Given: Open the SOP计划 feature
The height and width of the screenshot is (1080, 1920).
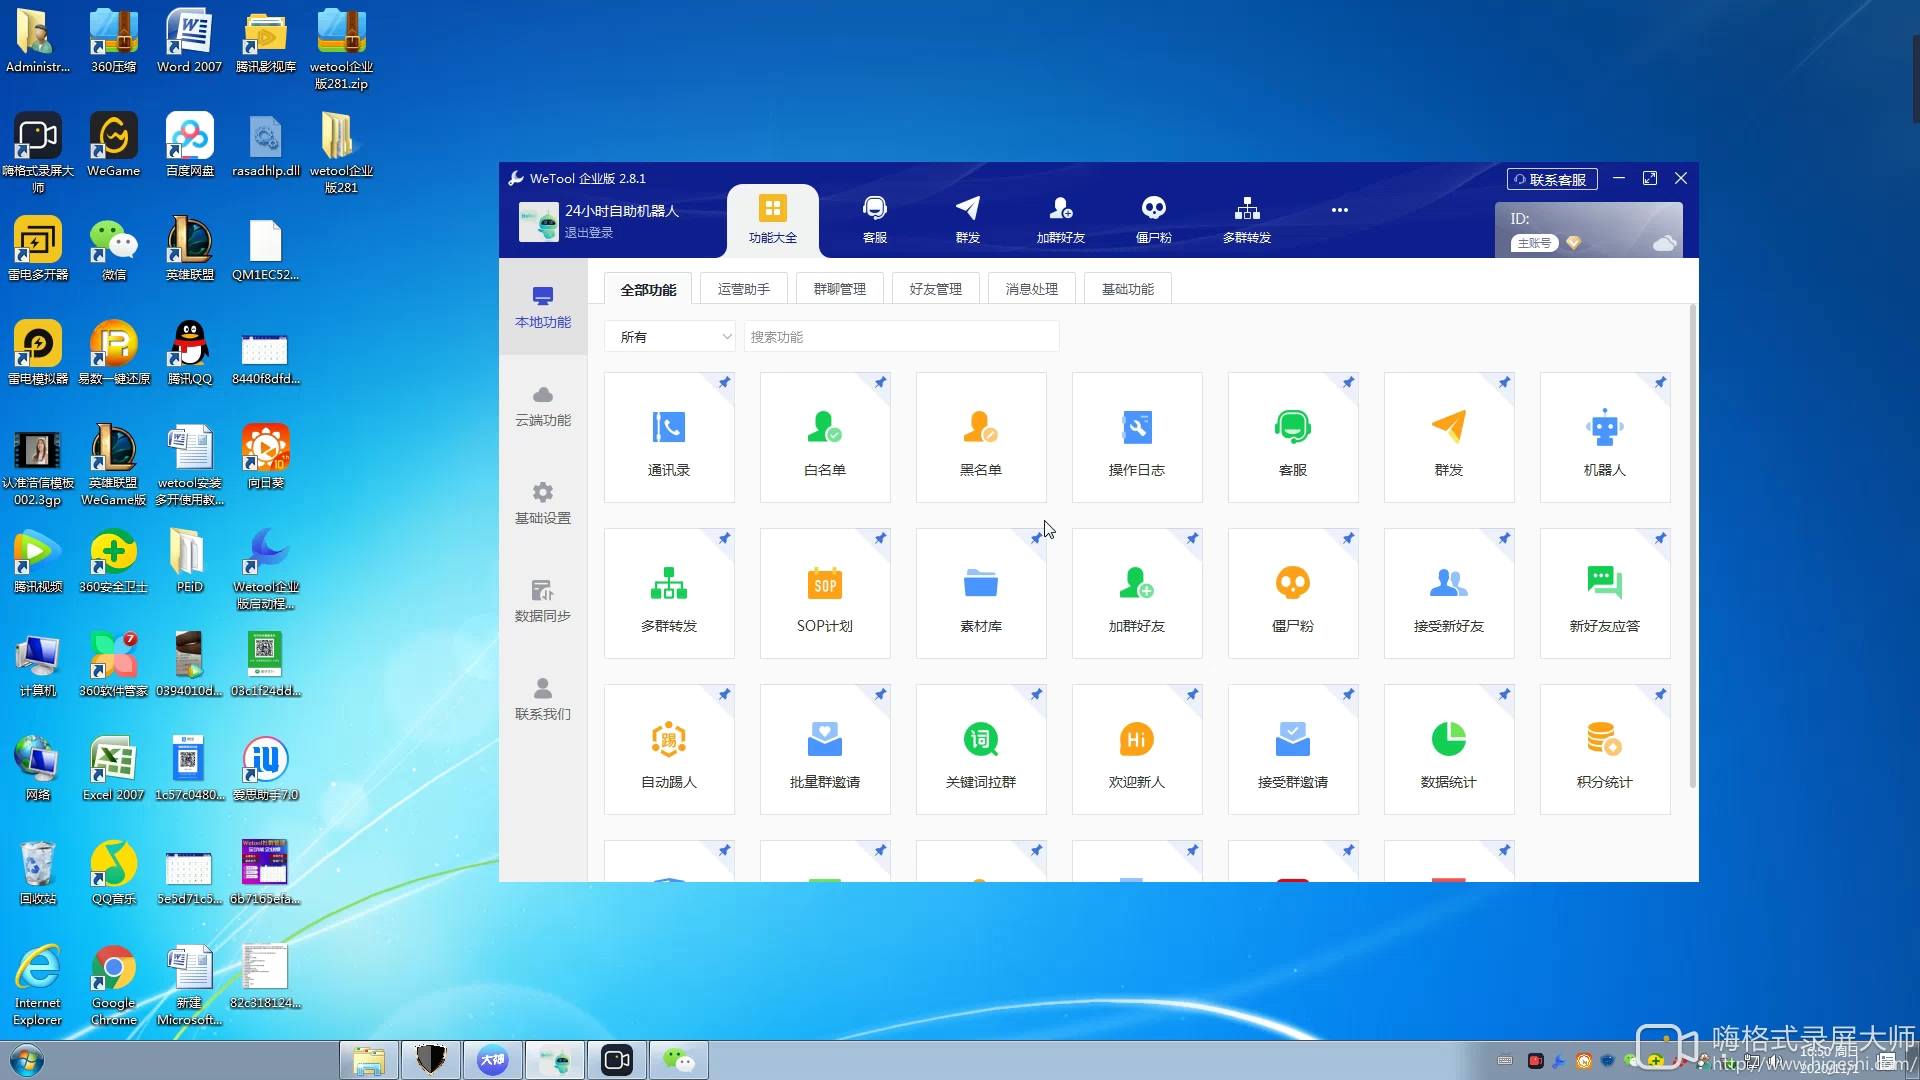Looking at the screenshot, I should (x=825, y=593).
